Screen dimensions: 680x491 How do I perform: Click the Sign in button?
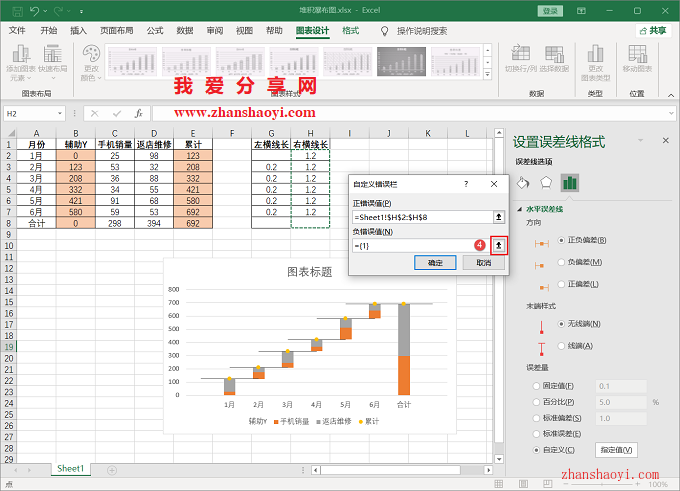pos(550,11)
